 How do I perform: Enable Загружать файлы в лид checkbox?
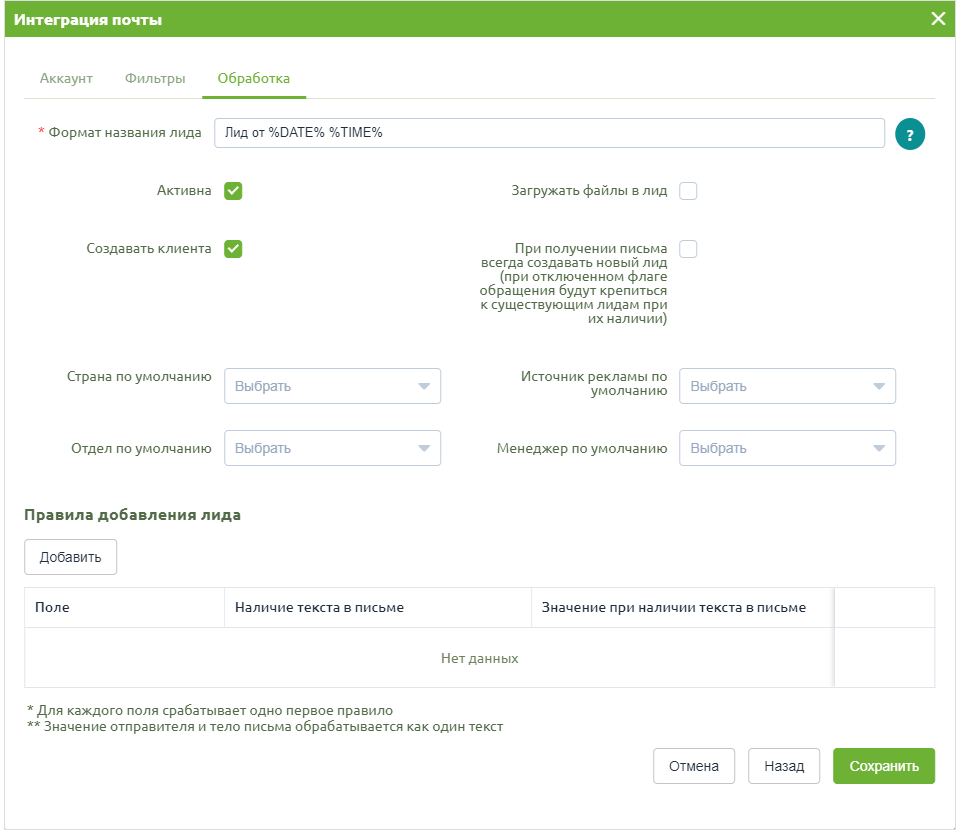(x=688, y=191)
